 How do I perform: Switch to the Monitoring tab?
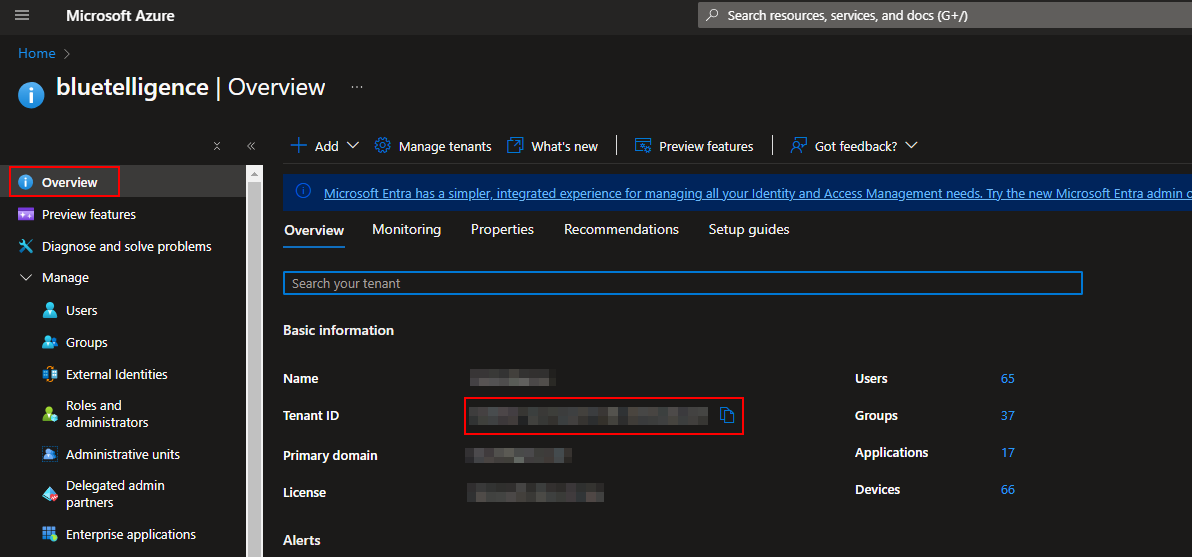pyautogui.click(x=406, y=229)
